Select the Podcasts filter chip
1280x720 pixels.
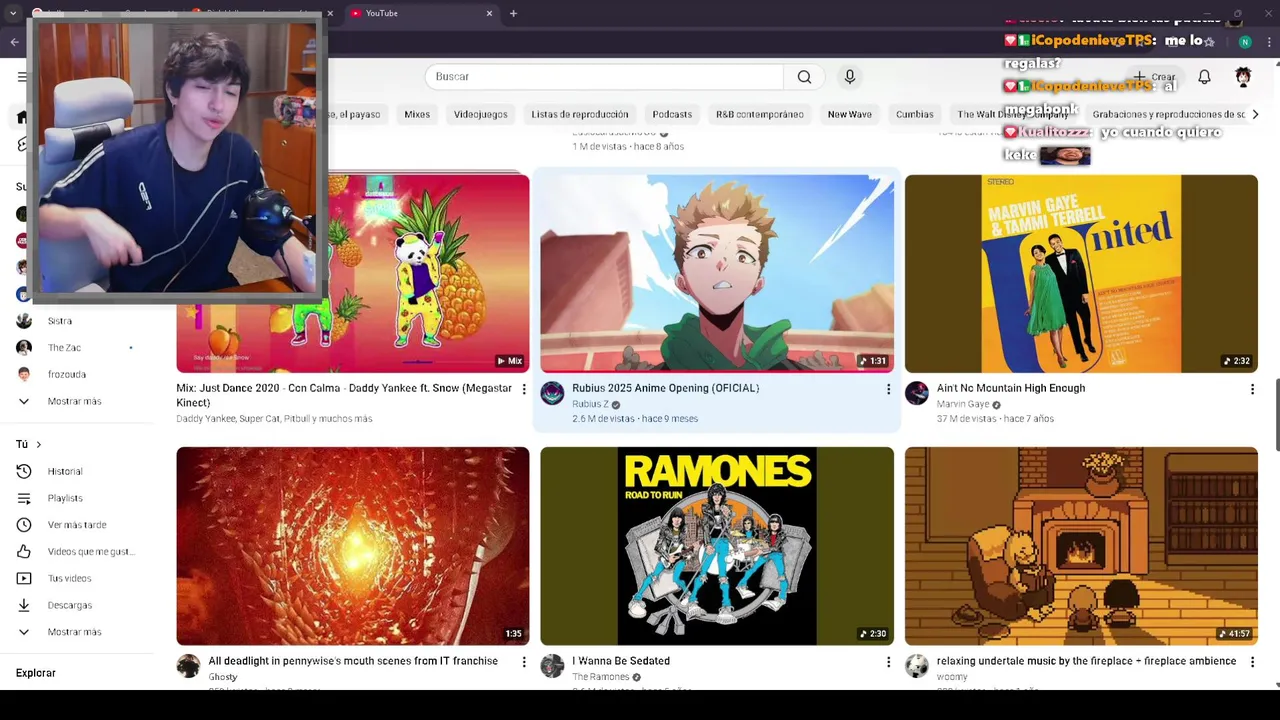tap(672, 114)
